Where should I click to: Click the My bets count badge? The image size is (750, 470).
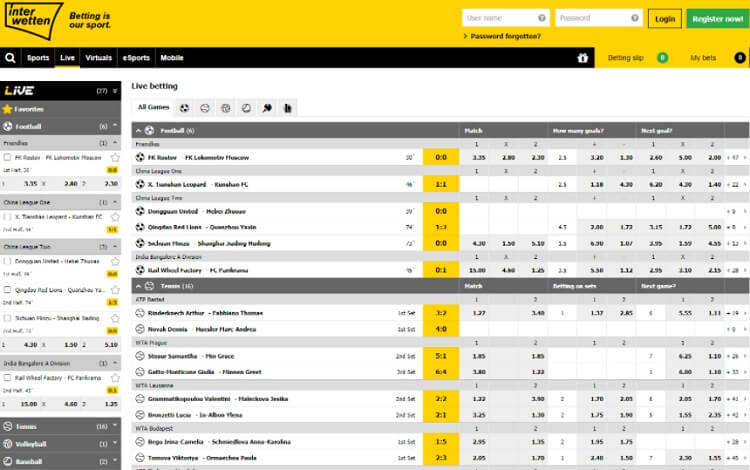739,58
